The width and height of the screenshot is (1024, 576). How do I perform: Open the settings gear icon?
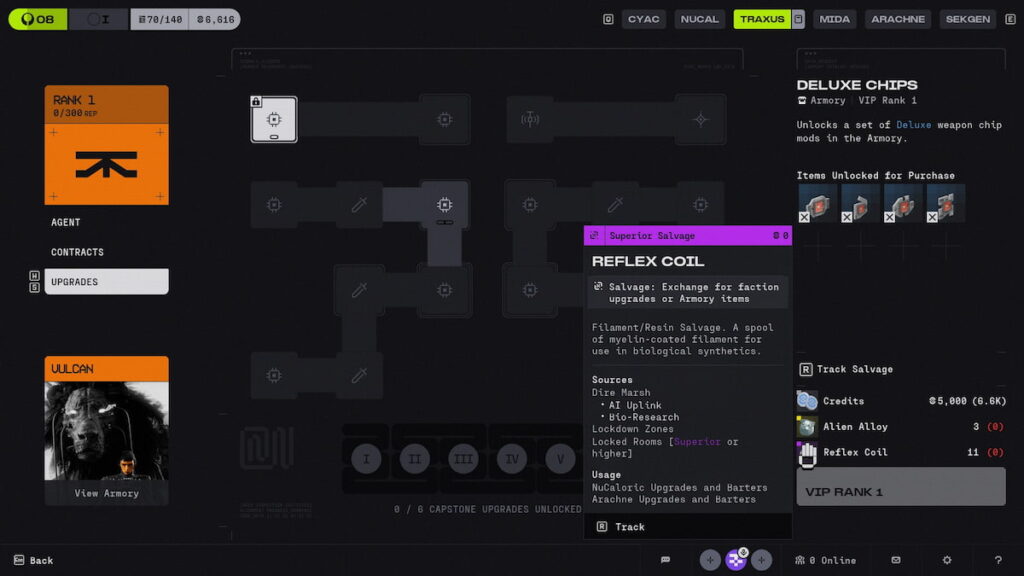[946, 560]
